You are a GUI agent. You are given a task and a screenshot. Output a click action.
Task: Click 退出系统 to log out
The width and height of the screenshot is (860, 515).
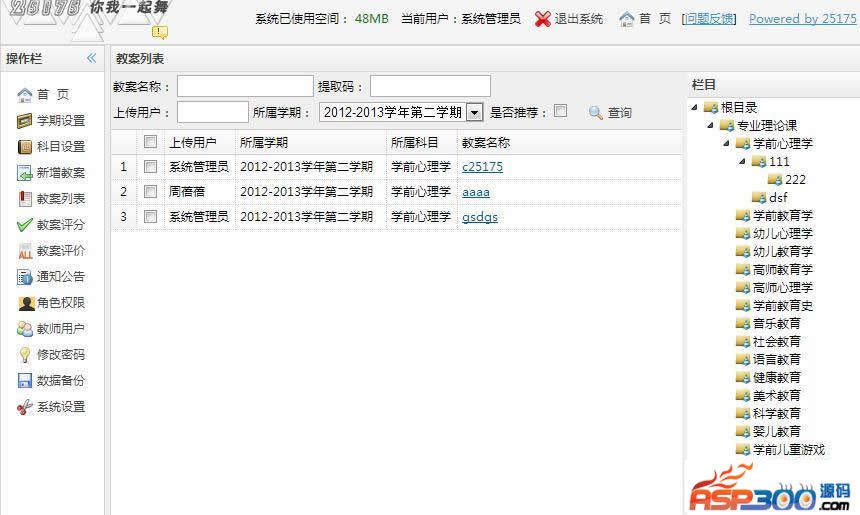pyautogui.click(x=579, y=19)
